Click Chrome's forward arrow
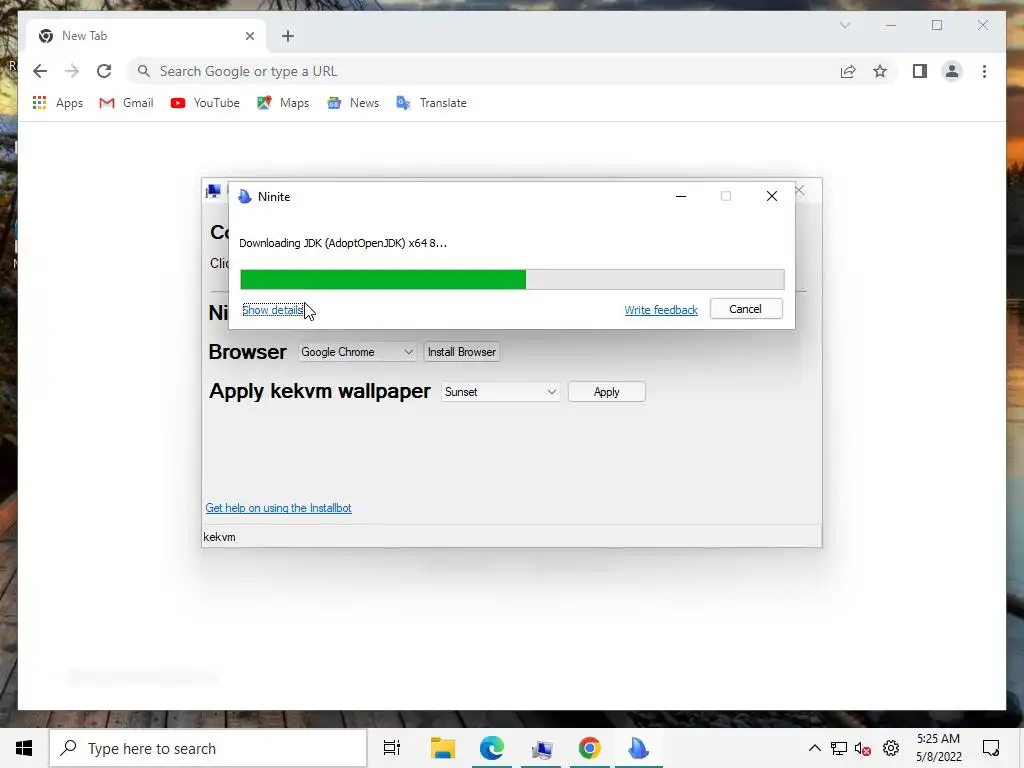This screenshot has width=1024, height=768. (72, 71)
